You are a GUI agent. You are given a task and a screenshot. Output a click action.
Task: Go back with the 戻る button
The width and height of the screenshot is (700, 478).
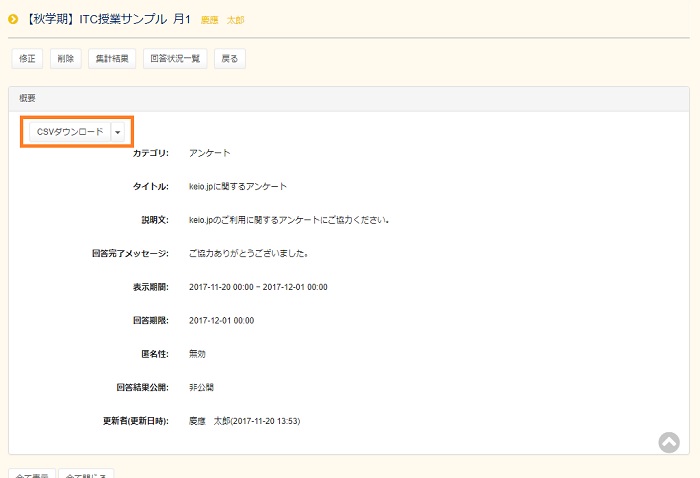(x=230, y=59)
